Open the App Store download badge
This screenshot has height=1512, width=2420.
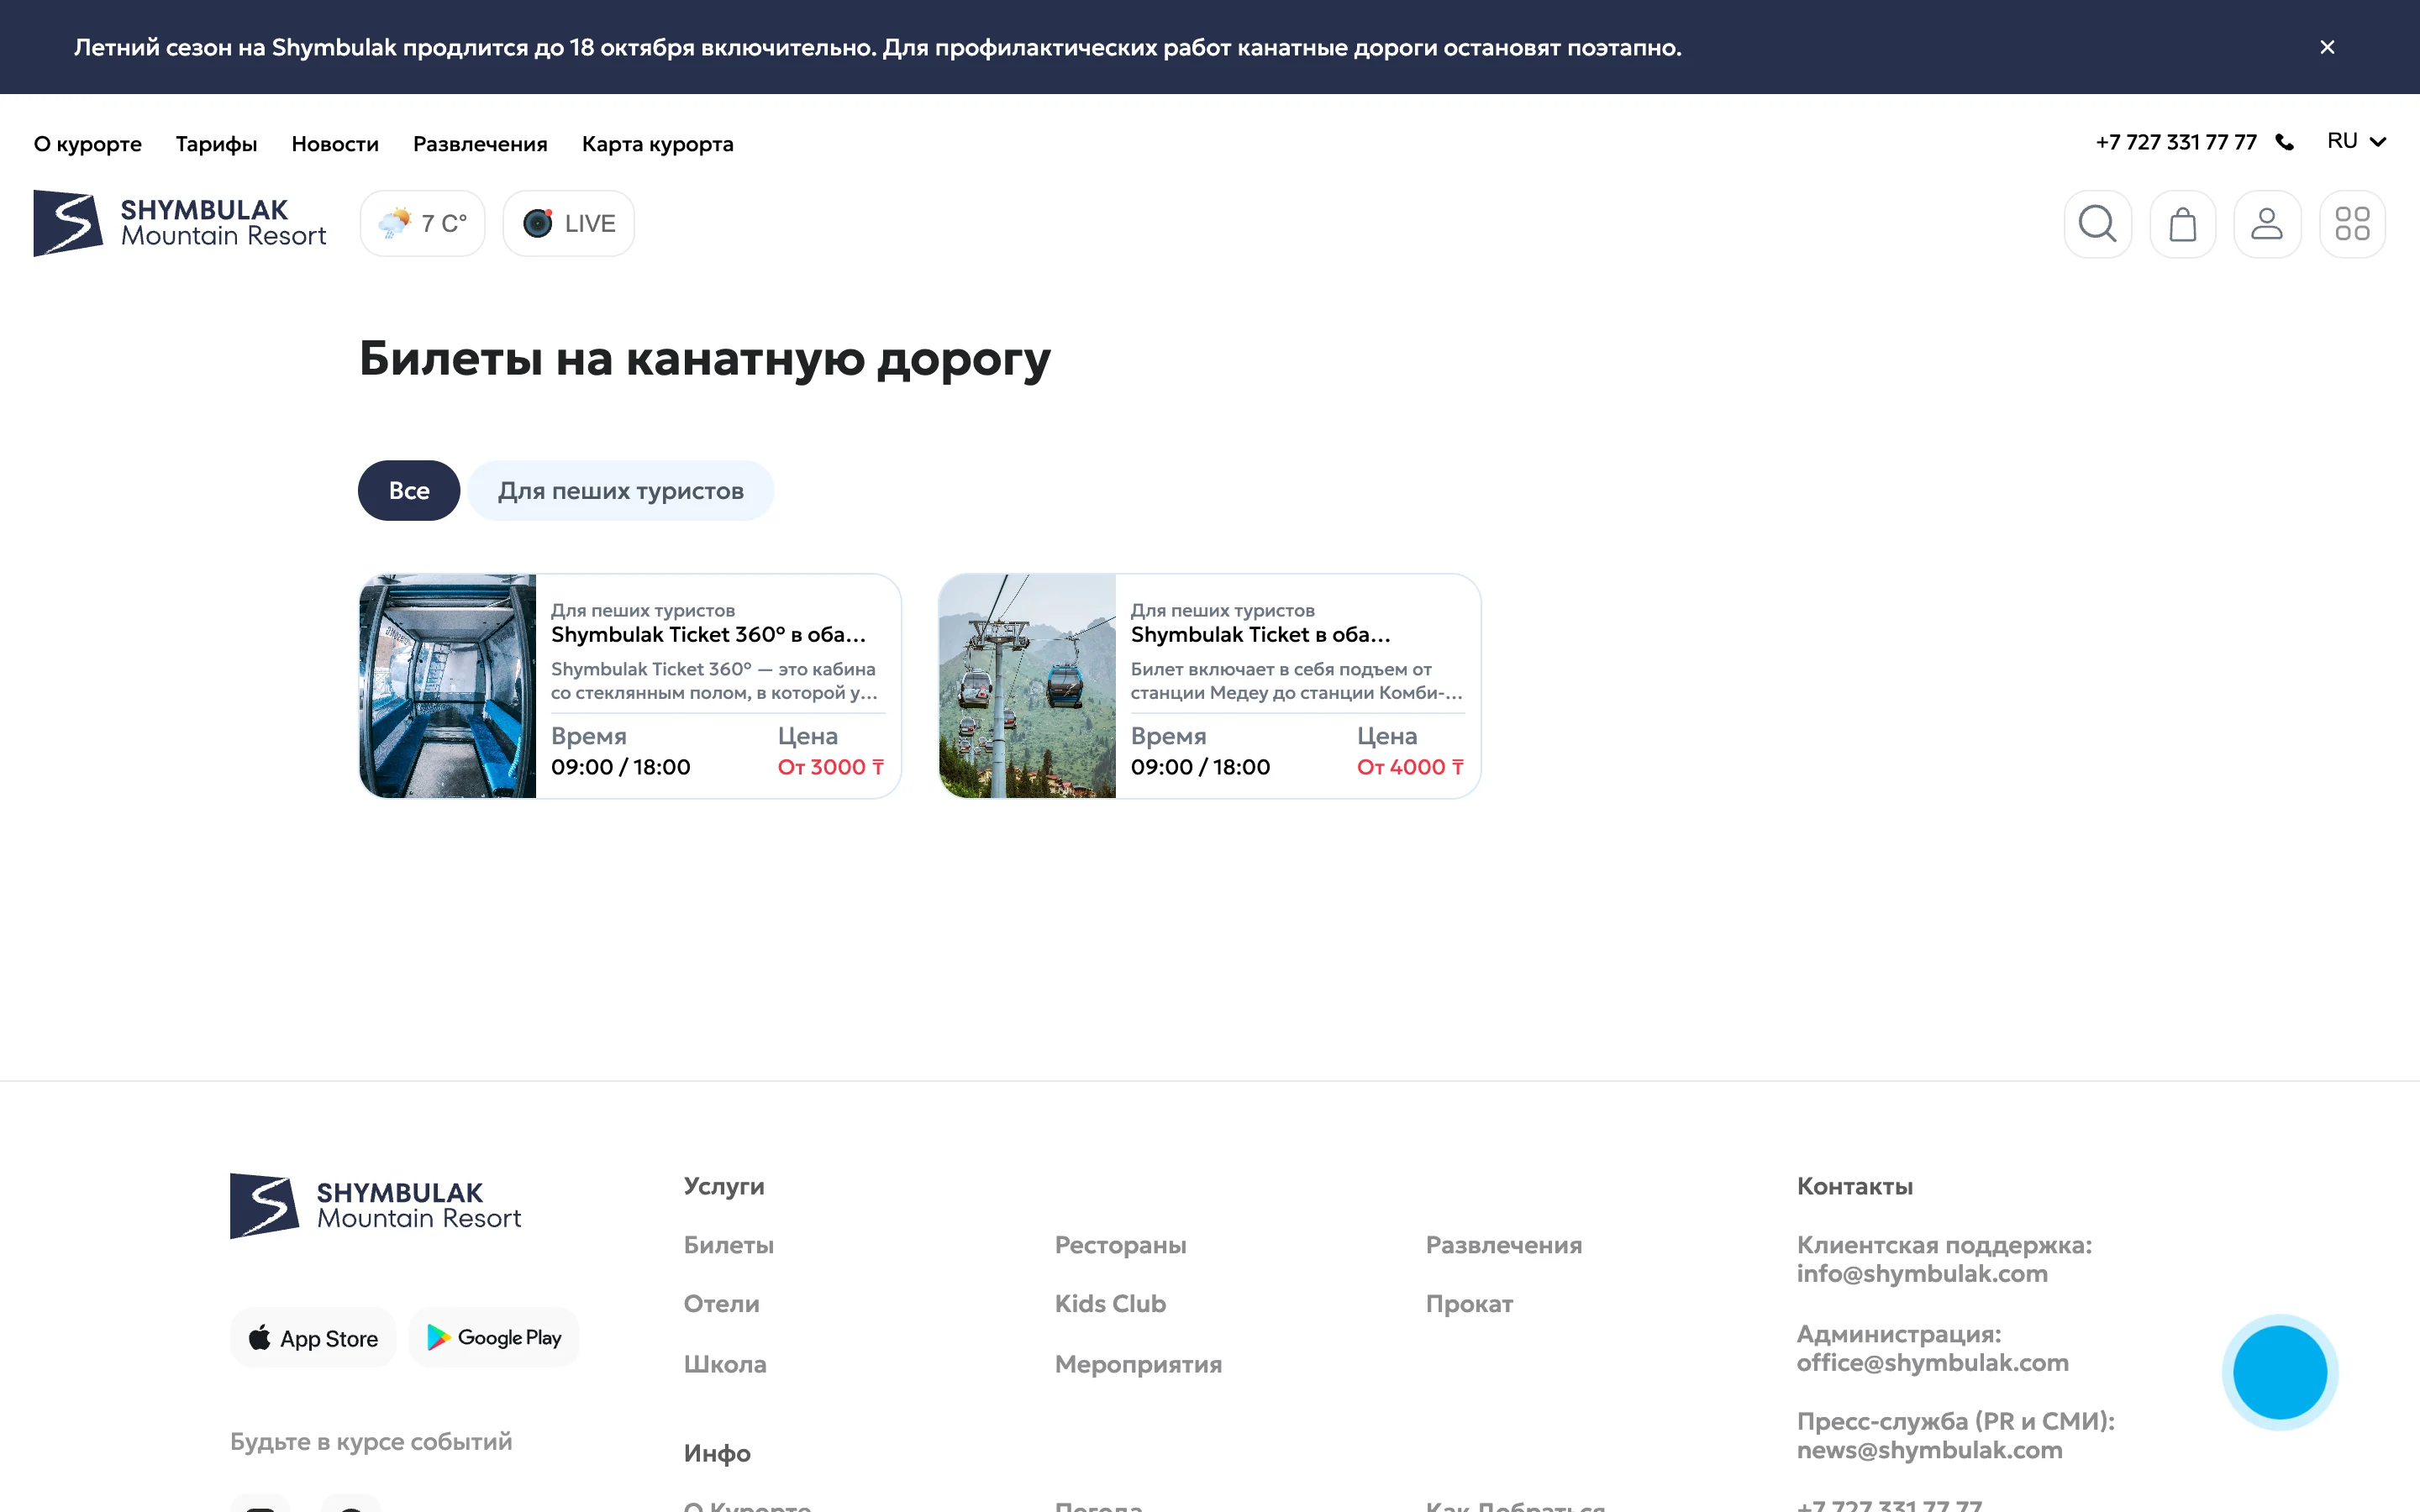coord(313,1338)
